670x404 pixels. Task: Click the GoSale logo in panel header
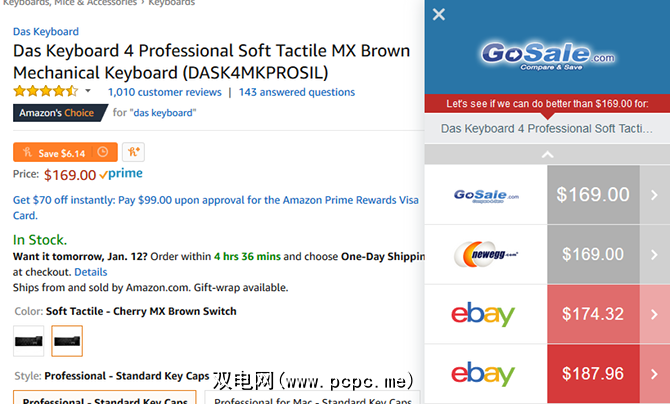(x=547, y=56)
